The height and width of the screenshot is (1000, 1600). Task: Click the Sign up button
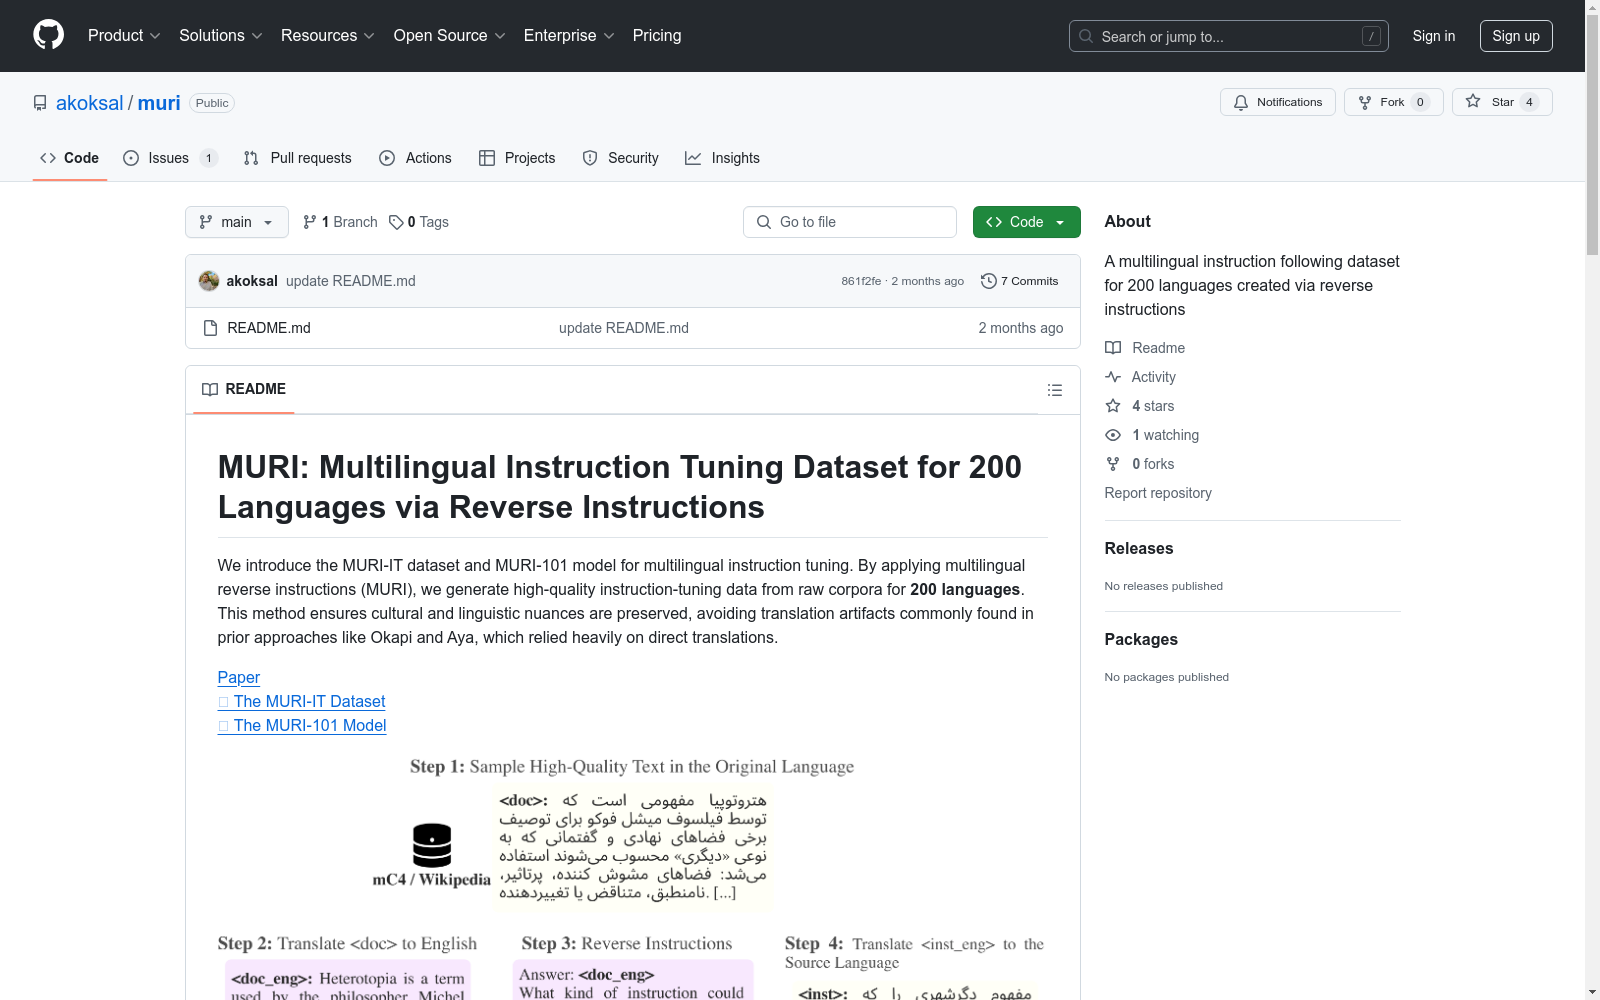tap(1516, 36)
